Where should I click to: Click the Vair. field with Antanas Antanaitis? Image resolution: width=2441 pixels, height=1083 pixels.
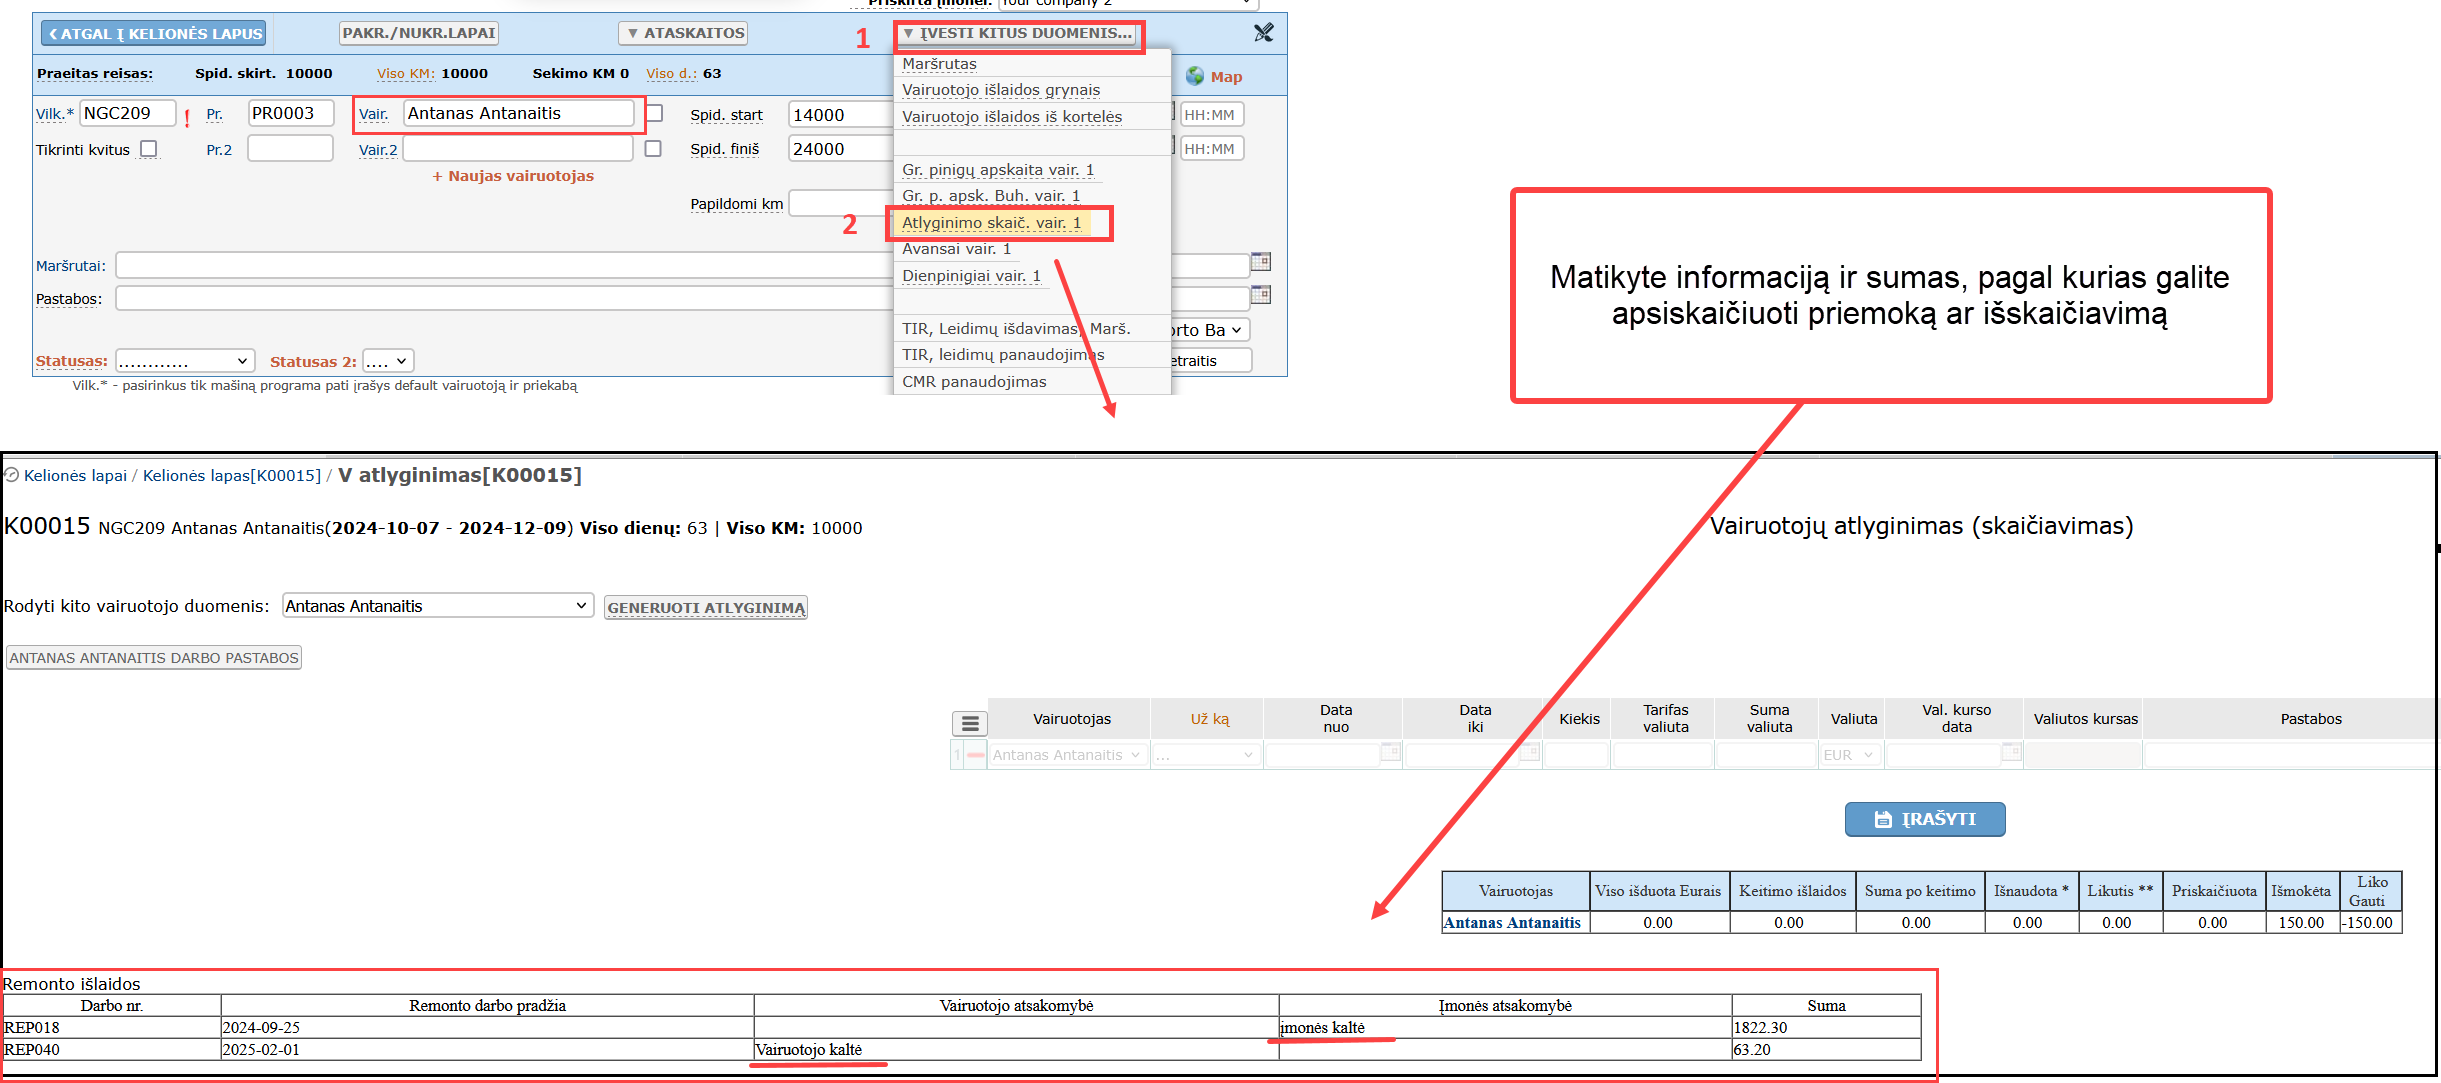[x=518, y=113]
